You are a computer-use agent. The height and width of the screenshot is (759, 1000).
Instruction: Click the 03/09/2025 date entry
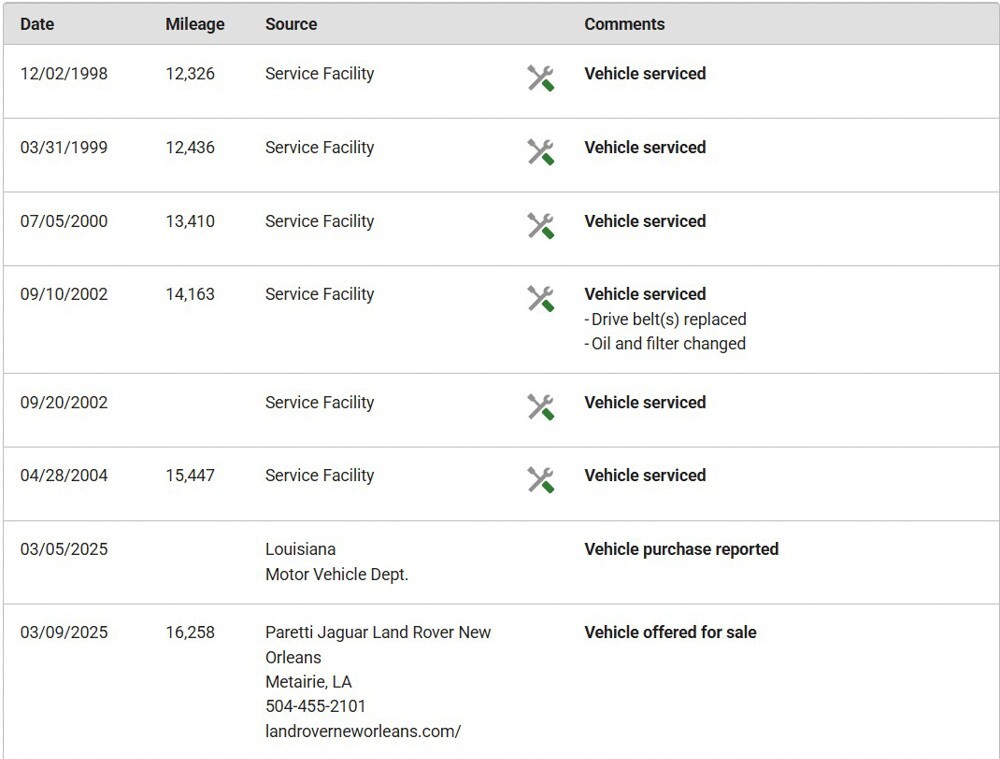[x=64, y=632]
